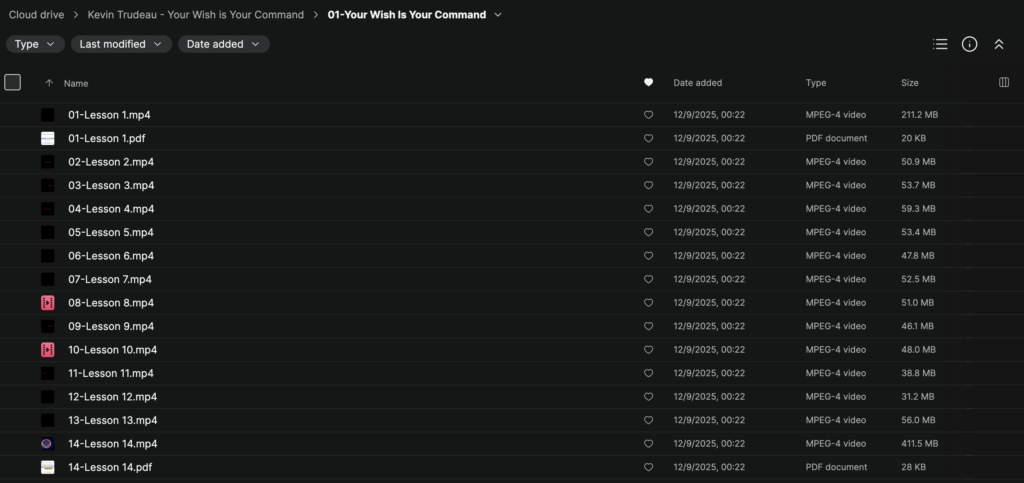Open the info panel icon
This screenshot has height=483, width=1024.
pyautogui.click(x=969, y=44)
